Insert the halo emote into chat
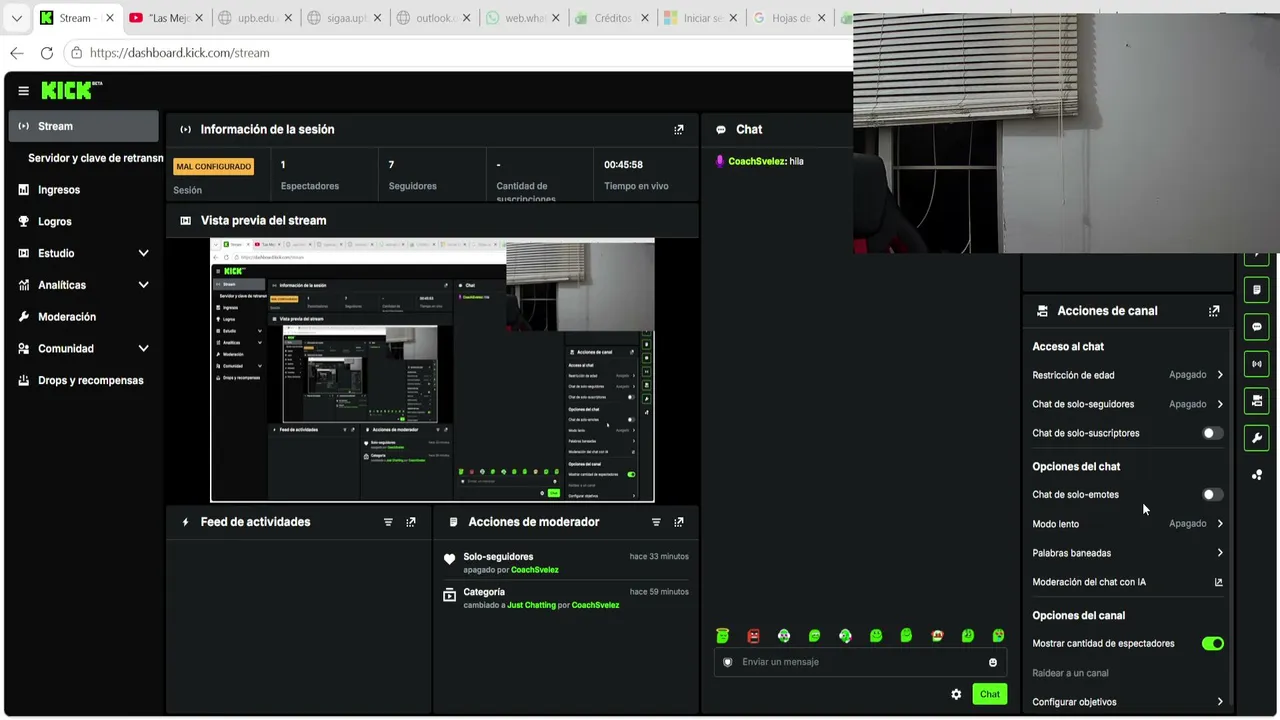 click(x=723, y=636)
